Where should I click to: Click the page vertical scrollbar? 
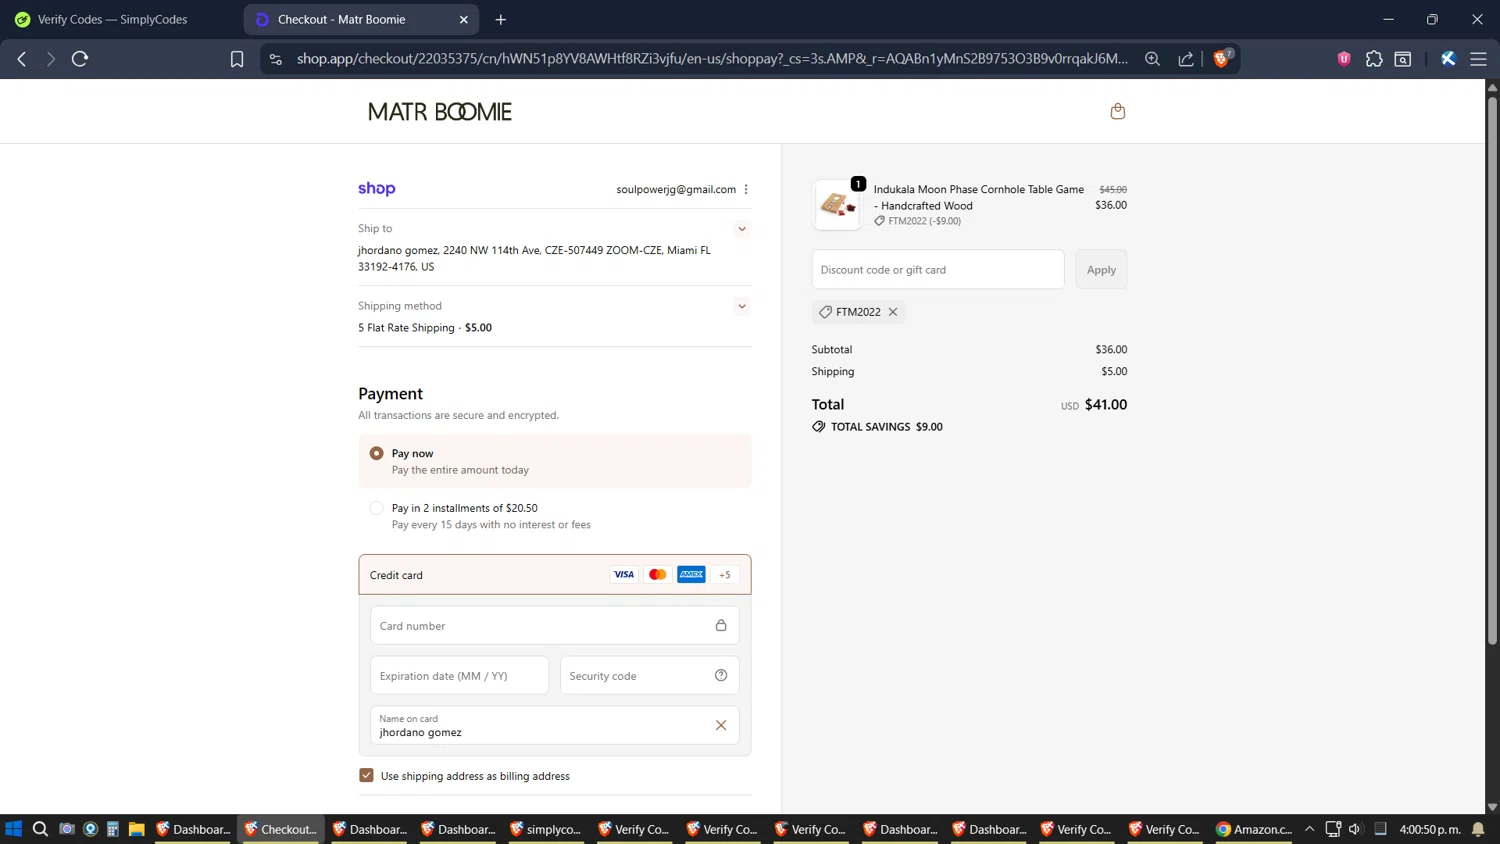point(1492,371)
